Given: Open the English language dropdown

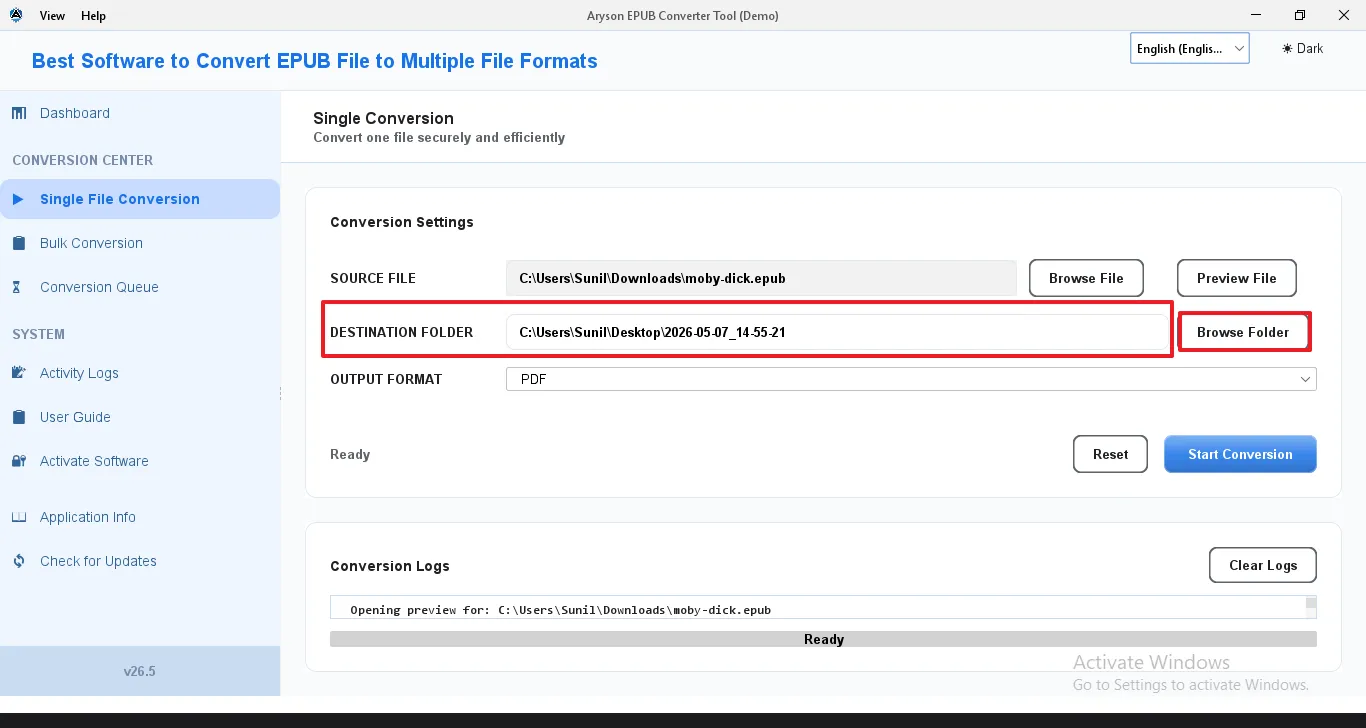Looking at the screenshot, I should tap(1190, 48).
